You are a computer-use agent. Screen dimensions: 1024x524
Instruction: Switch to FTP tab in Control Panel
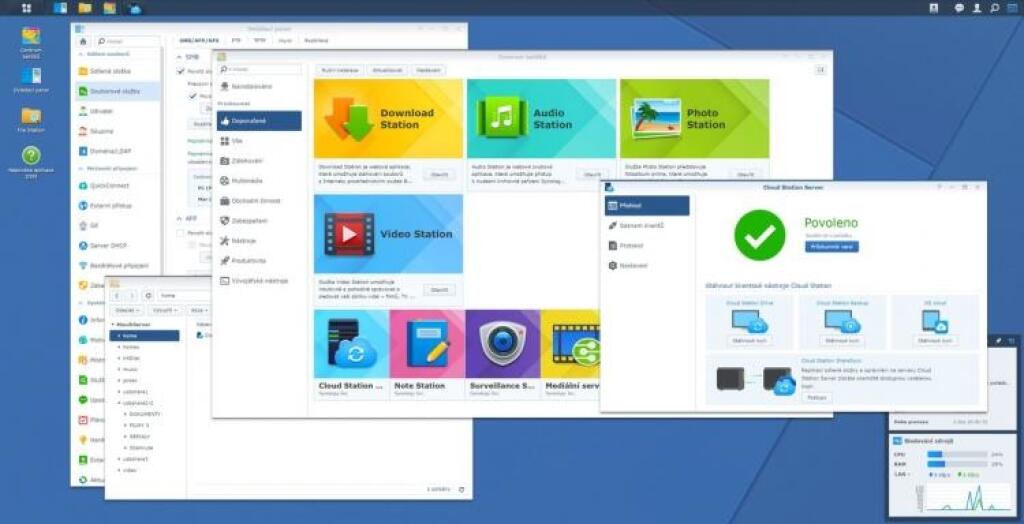(x=236, y=41)
